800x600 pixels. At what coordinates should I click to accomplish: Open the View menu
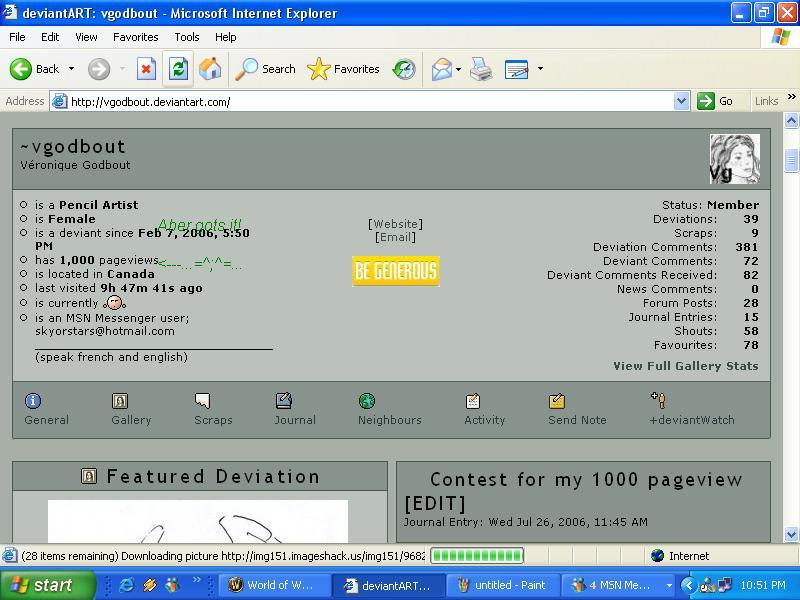point(86,37)
